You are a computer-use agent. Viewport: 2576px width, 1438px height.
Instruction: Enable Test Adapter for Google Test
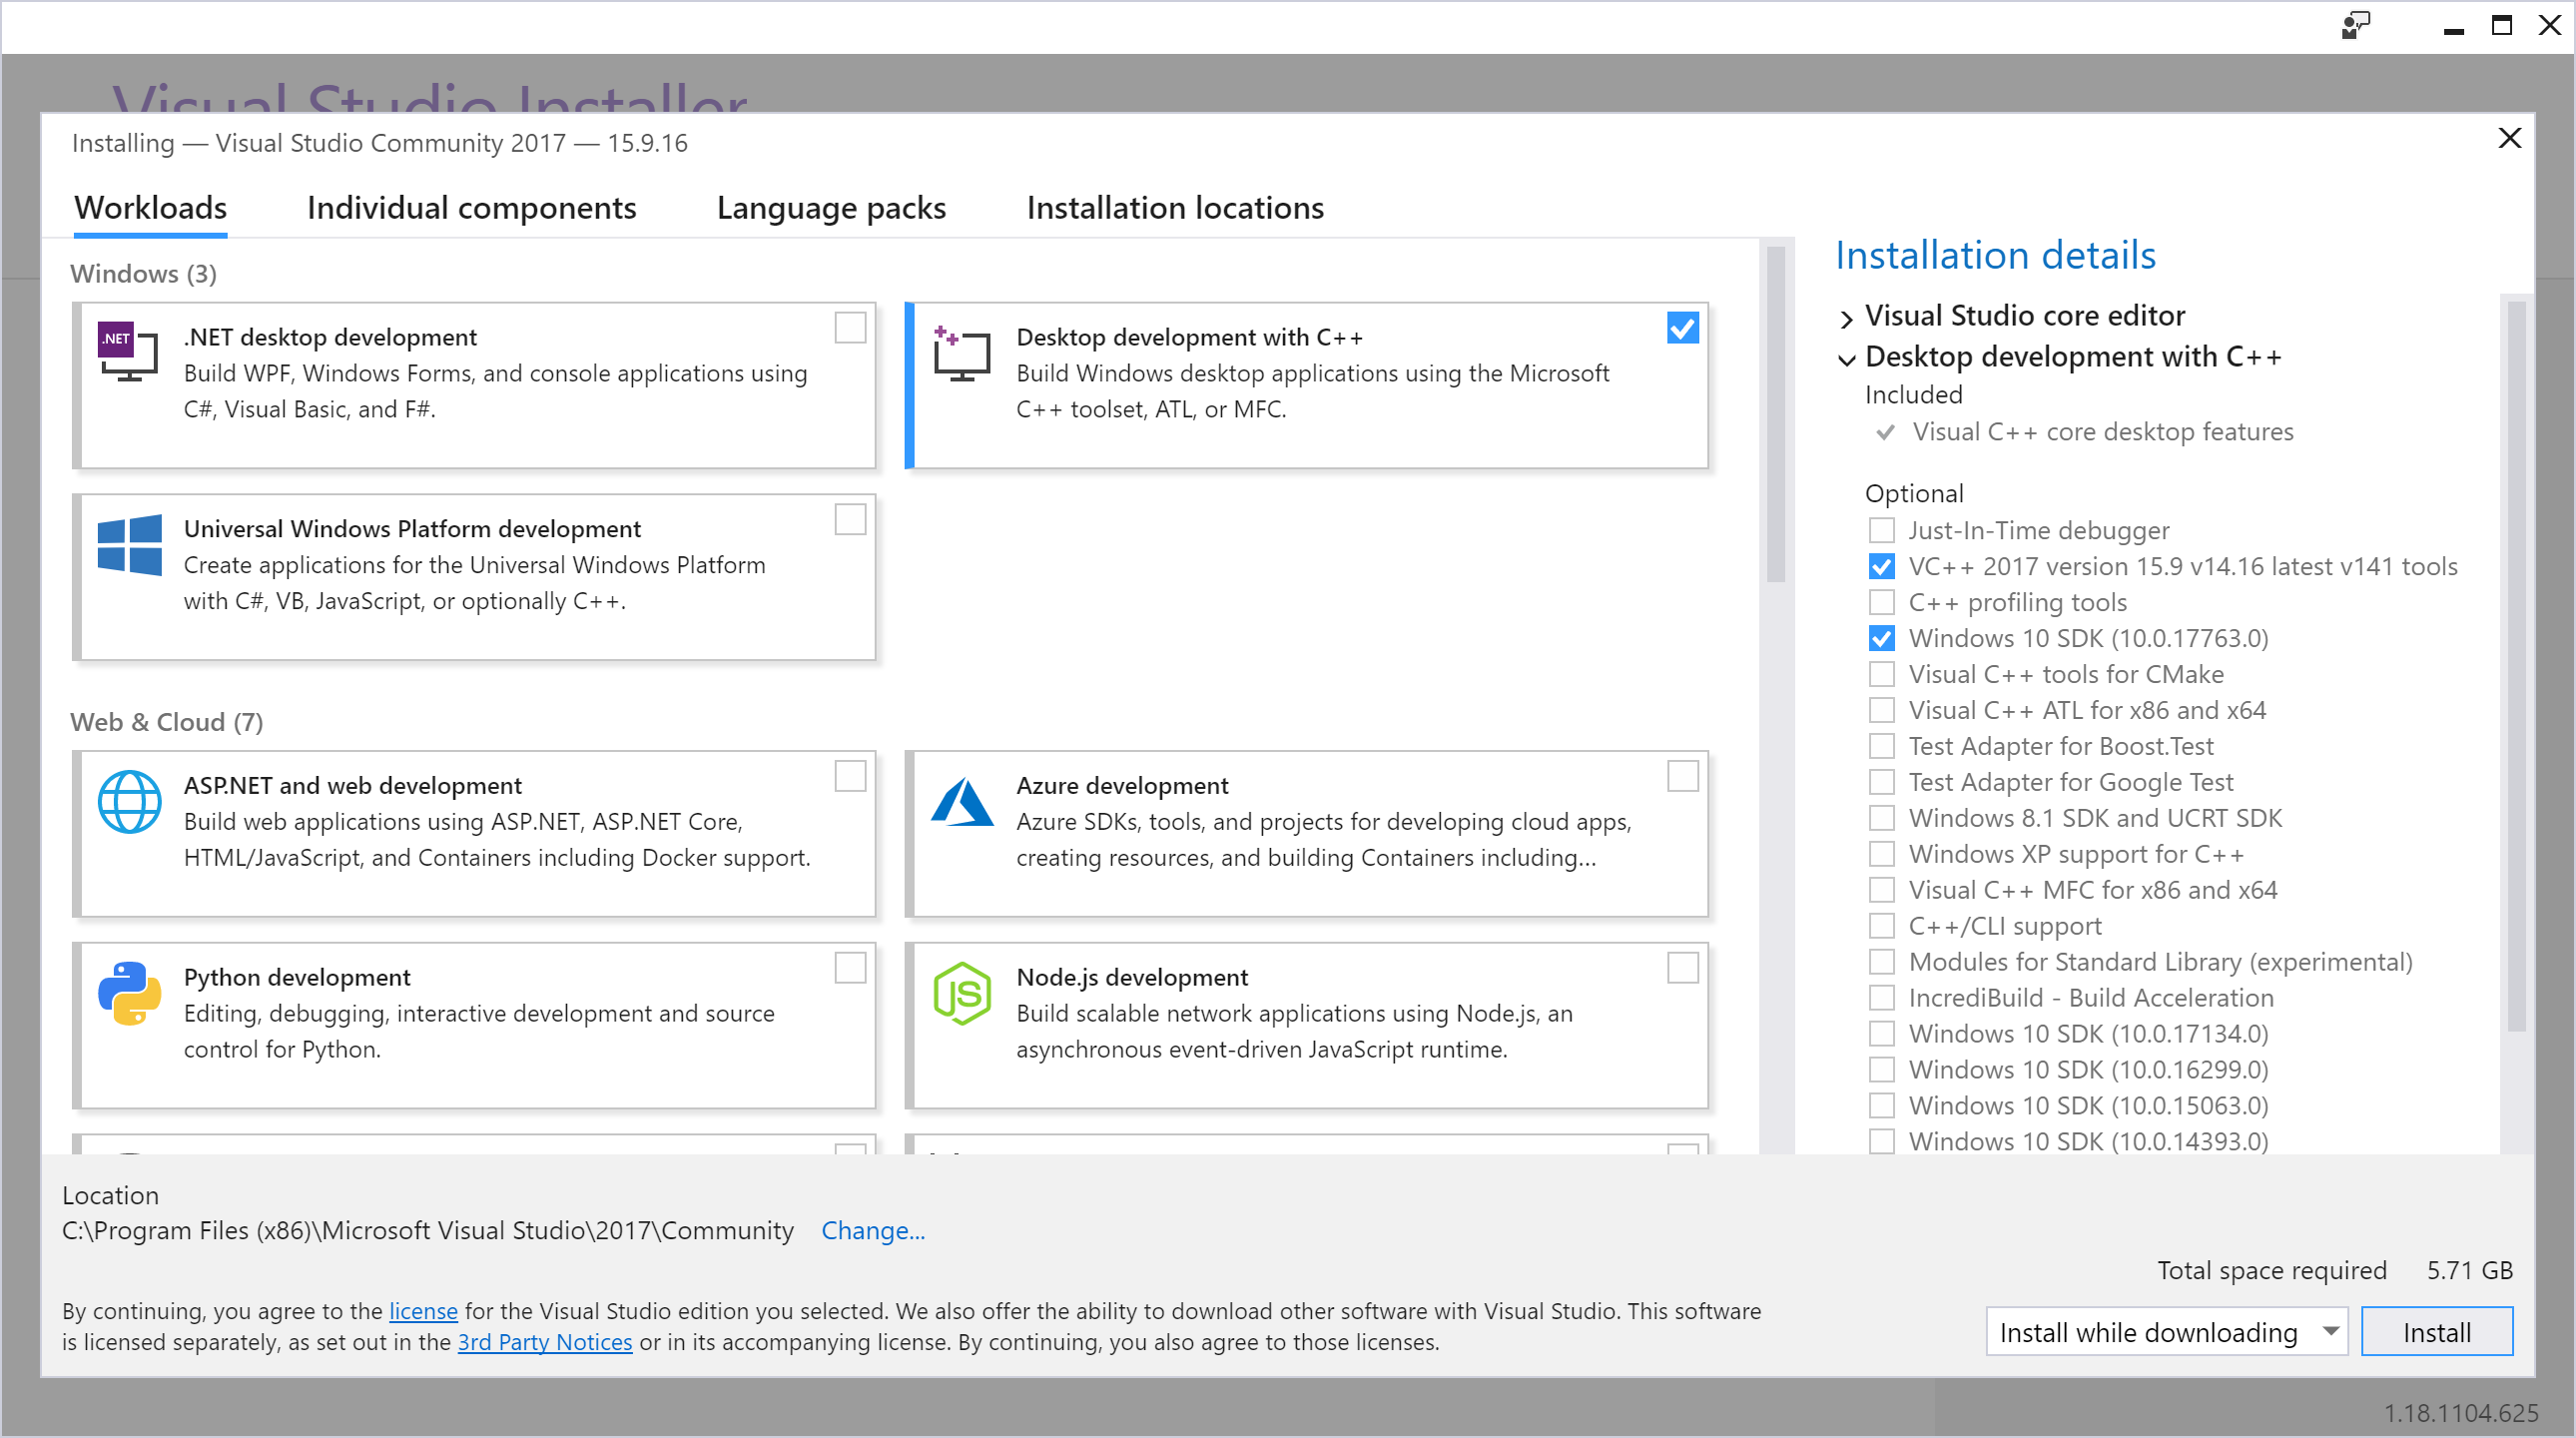point(1881,782)
